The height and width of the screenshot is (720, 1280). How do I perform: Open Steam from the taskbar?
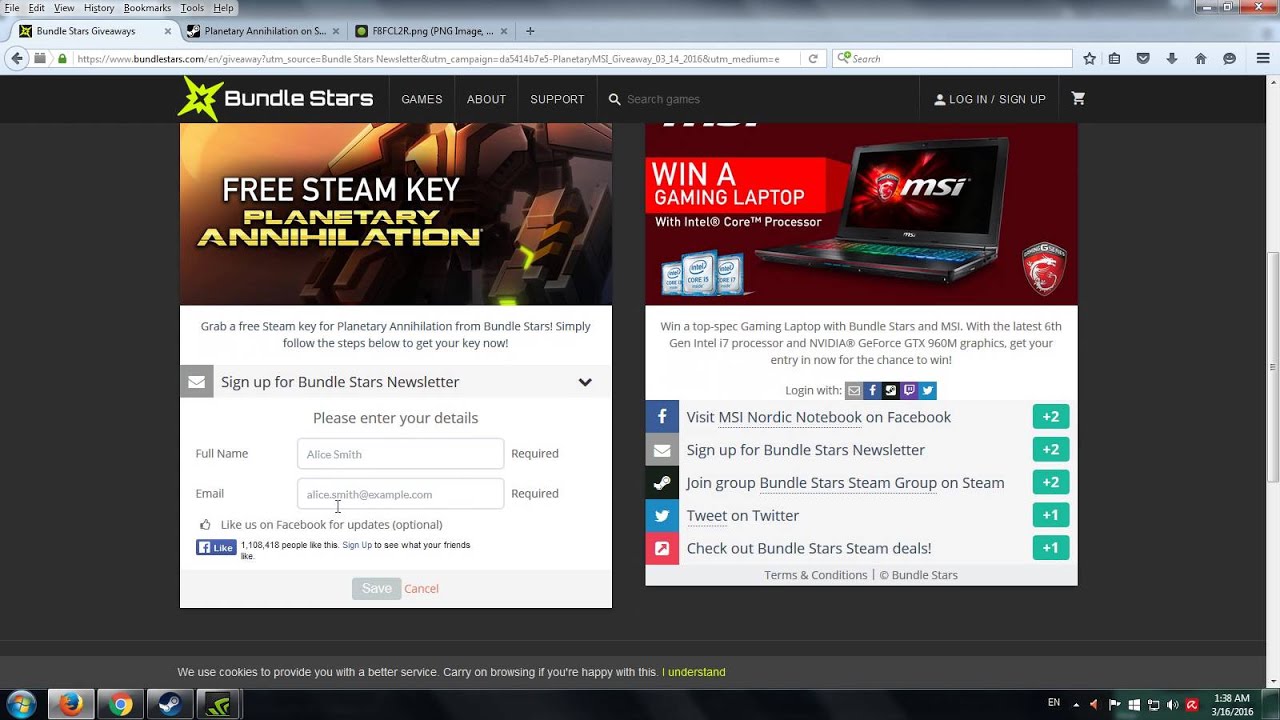pos(169,705)
